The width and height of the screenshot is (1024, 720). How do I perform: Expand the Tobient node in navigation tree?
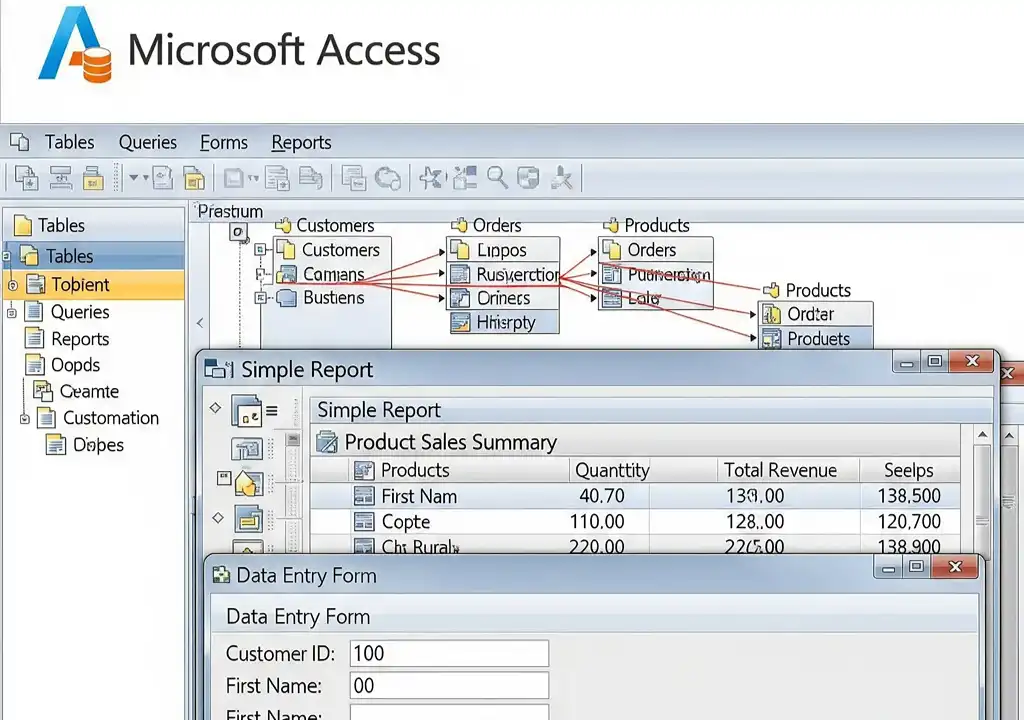(12, 286)
